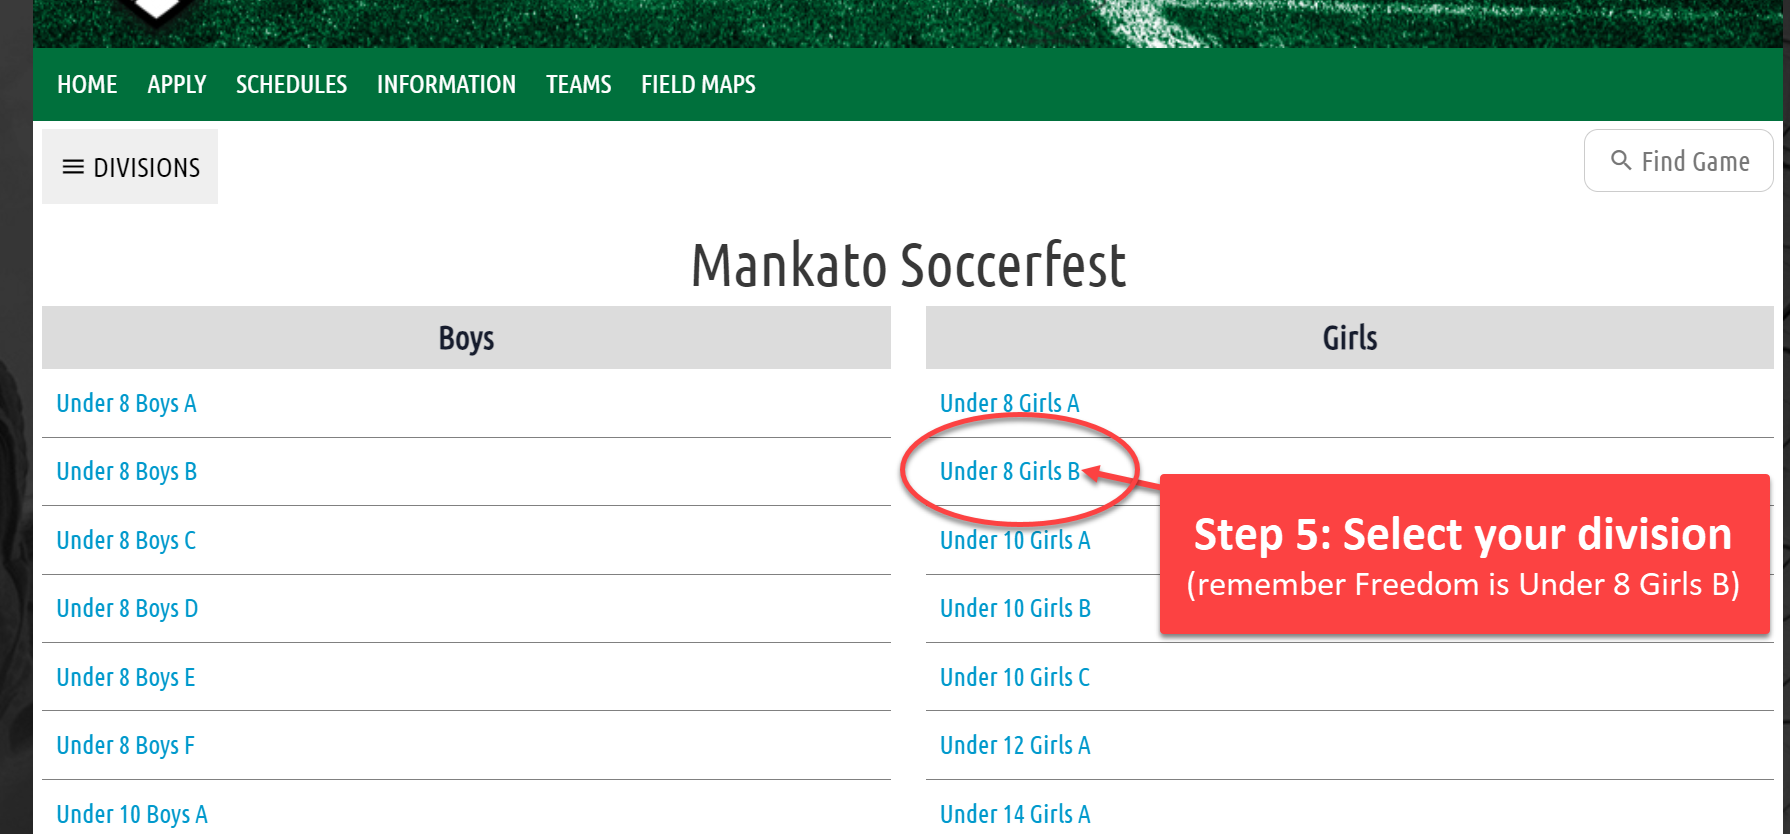Image resolution: width=1790 pixels, height=834 pixels.
Task: Open FIELD MAPS in the navigation bar
Action: (x=698, y=85)
